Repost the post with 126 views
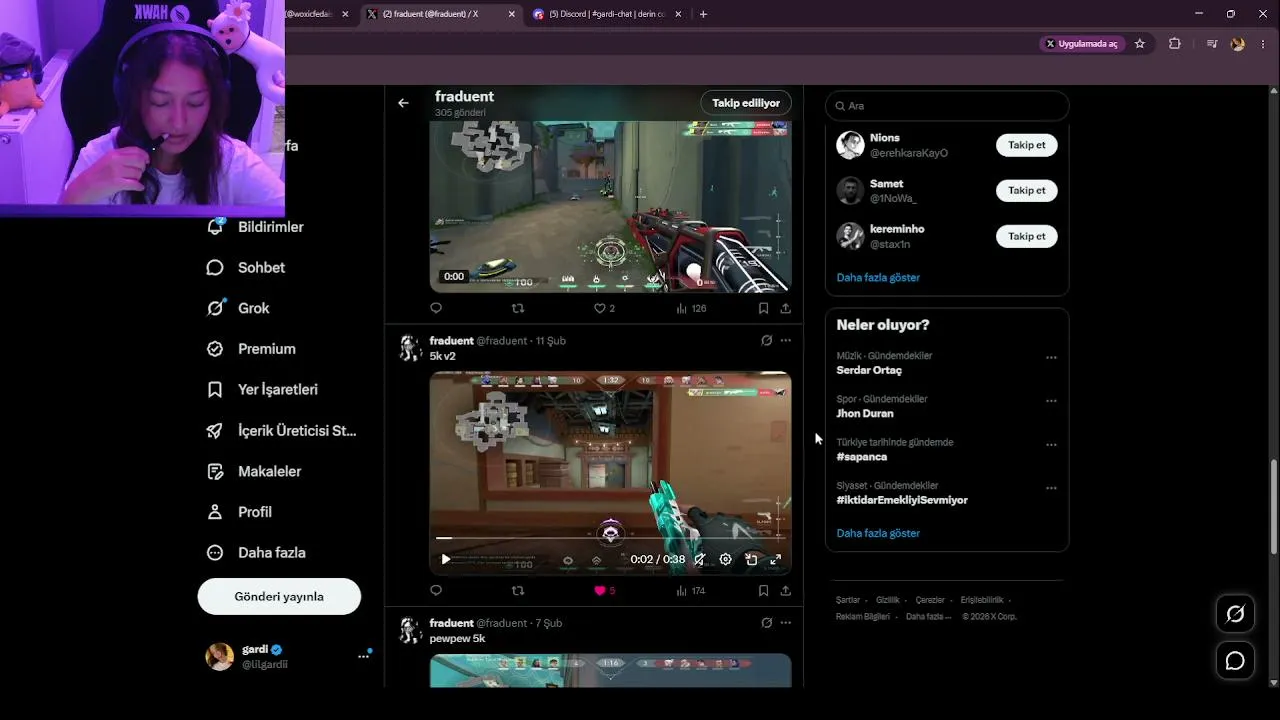Screen dimensions: 1280x720 [518, 308]
